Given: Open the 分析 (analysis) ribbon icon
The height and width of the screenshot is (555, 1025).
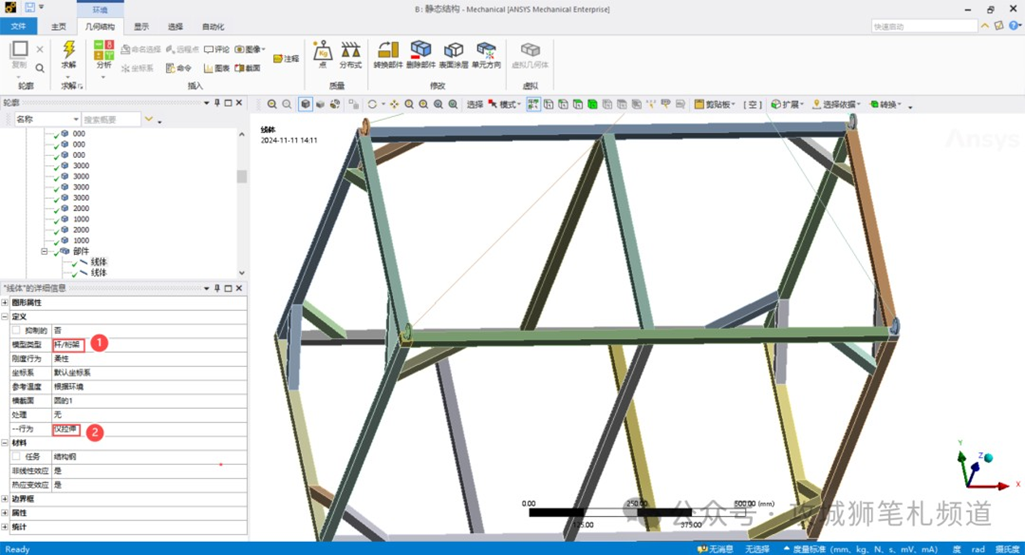Looking at the screenshot, I should 103,50.
